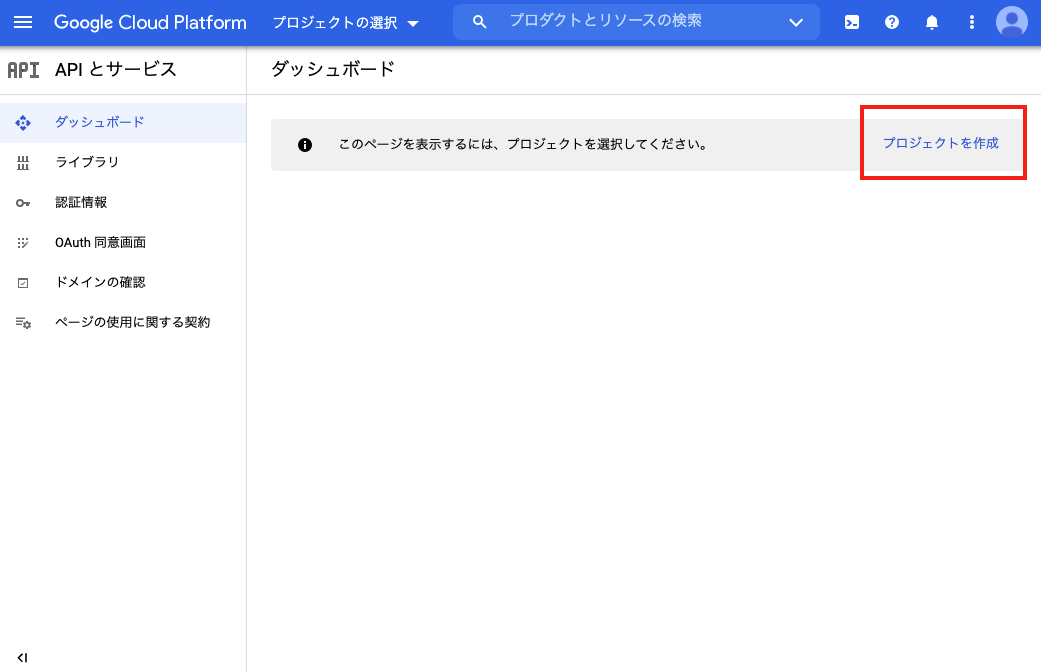Click the key icon next to 認証情報
The height and width of the screenshot is (672, 1041).
coord(22,202)
